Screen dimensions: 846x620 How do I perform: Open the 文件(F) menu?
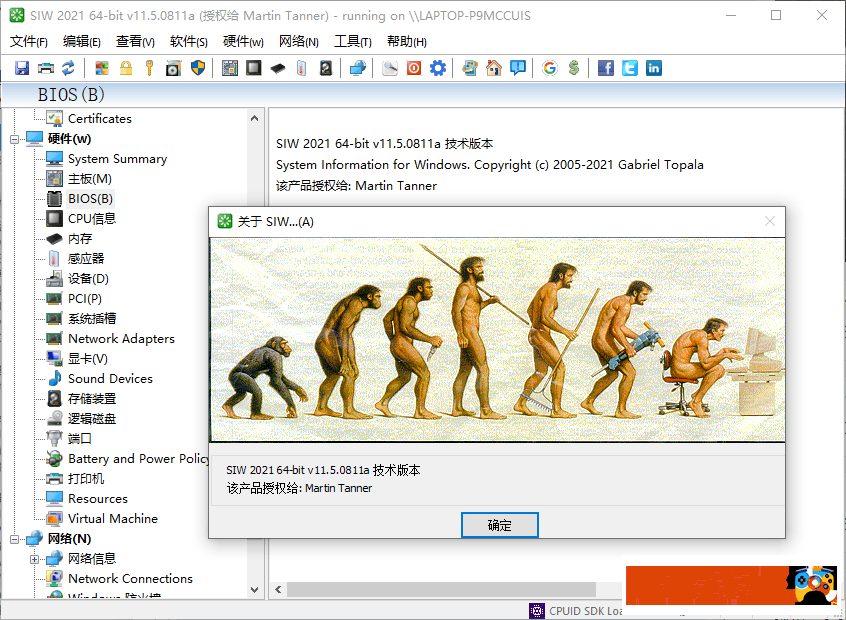point(29,41)
